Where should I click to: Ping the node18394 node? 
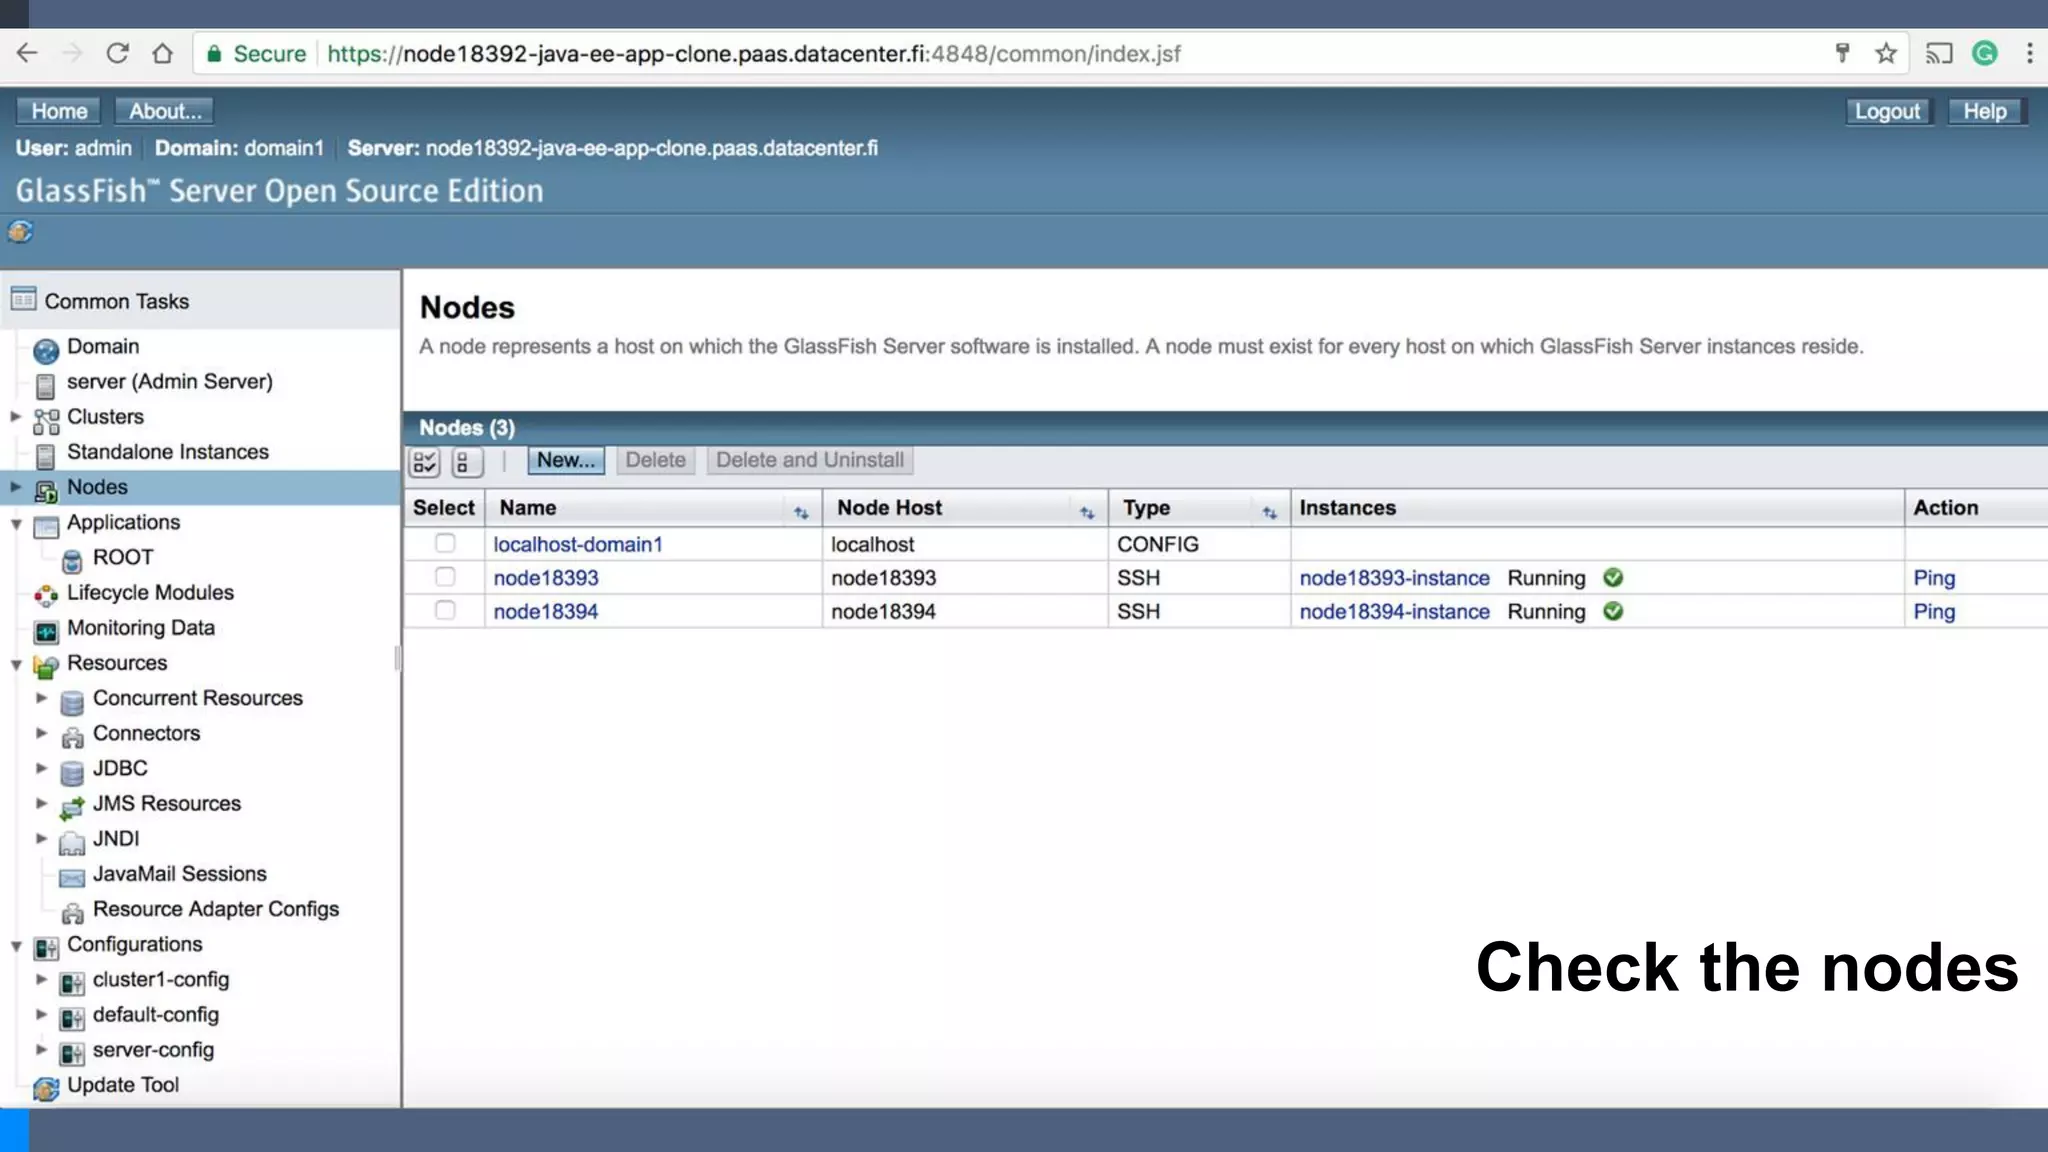1934,612
